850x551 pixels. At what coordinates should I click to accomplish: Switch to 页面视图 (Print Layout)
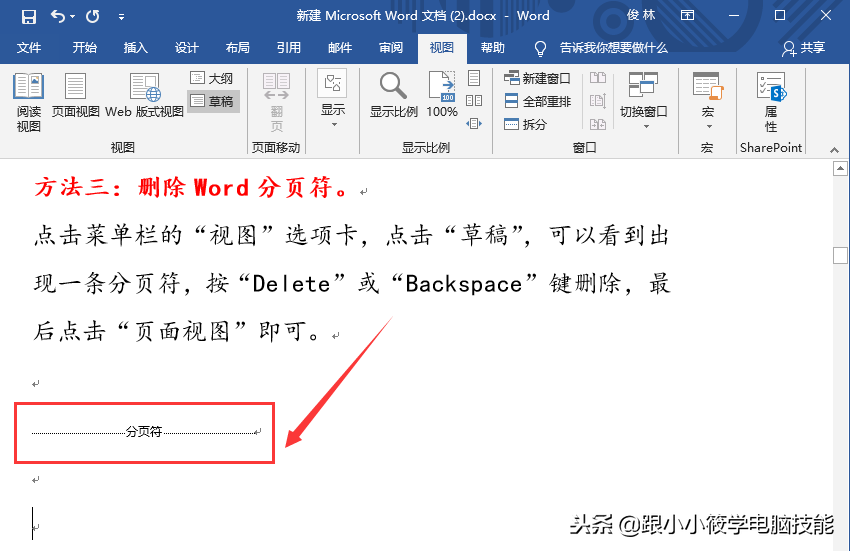[x=75, y=96]
